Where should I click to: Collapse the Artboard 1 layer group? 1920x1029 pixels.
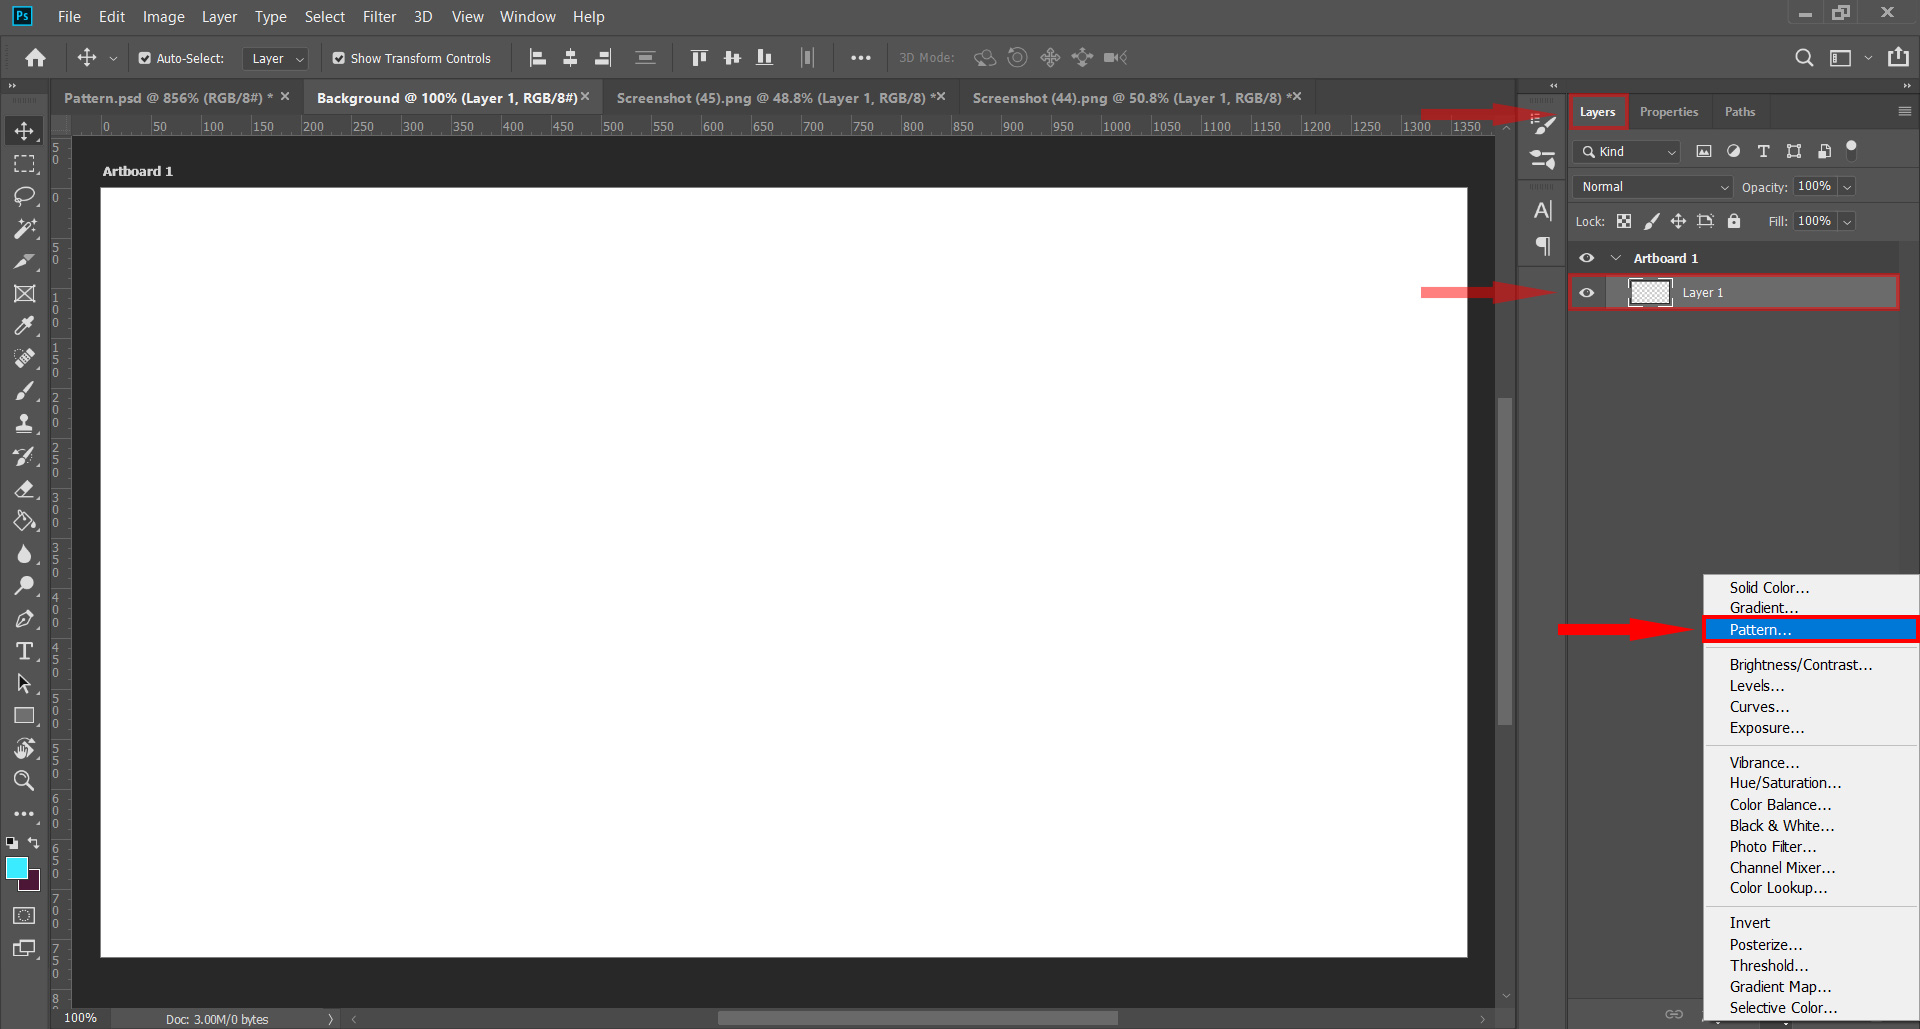point(1616,258)
